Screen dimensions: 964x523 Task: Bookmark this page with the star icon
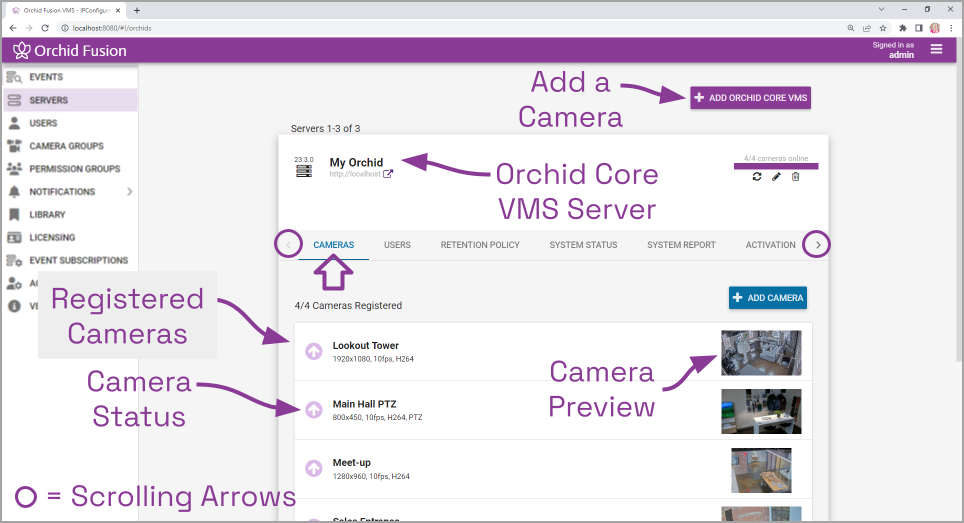(x=883, y=28)
